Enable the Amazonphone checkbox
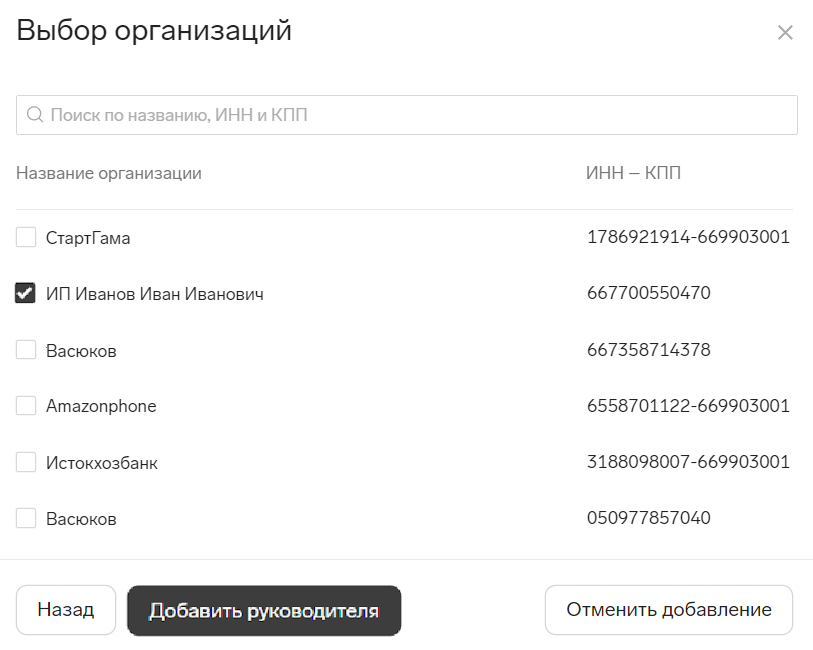The height and width of the screenshot is (650, 813). [x=26, y=406]
